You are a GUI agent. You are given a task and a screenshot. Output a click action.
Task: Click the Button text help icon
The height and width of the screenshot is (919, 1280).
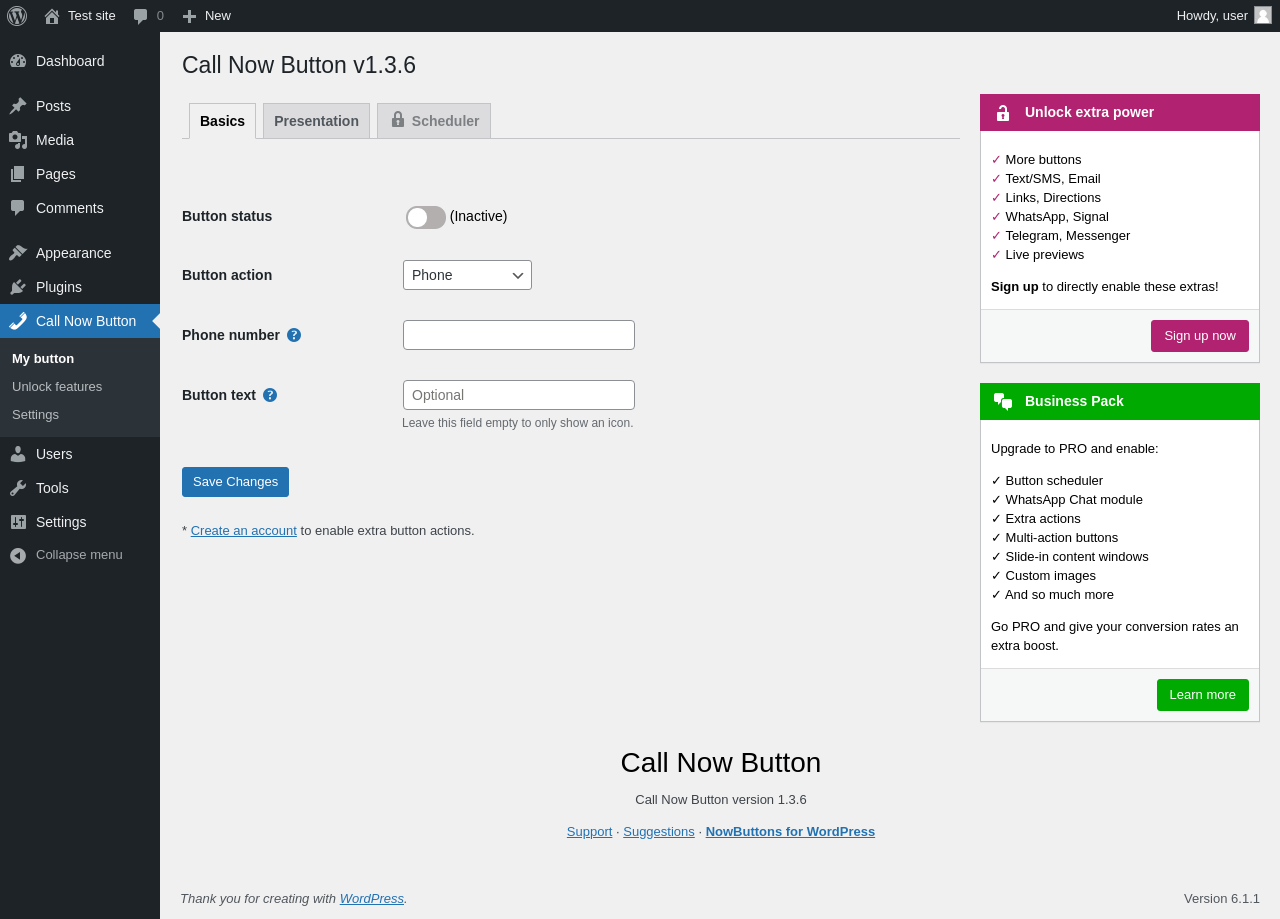[x=270, y=395]
